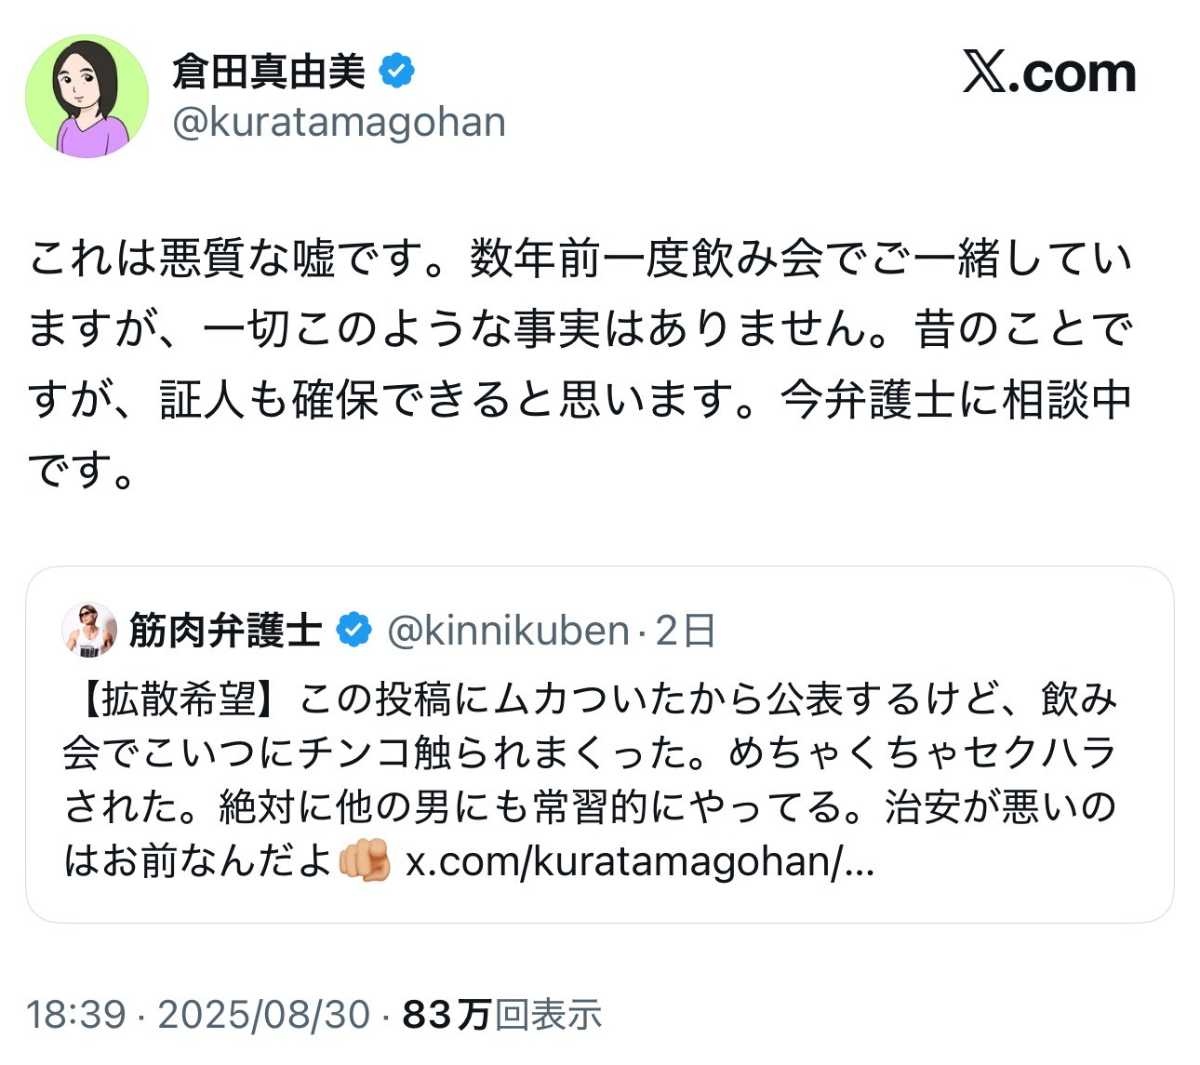Click the @kinnikuben handle
This screenshot has height=1065, width=1200.
508,630
